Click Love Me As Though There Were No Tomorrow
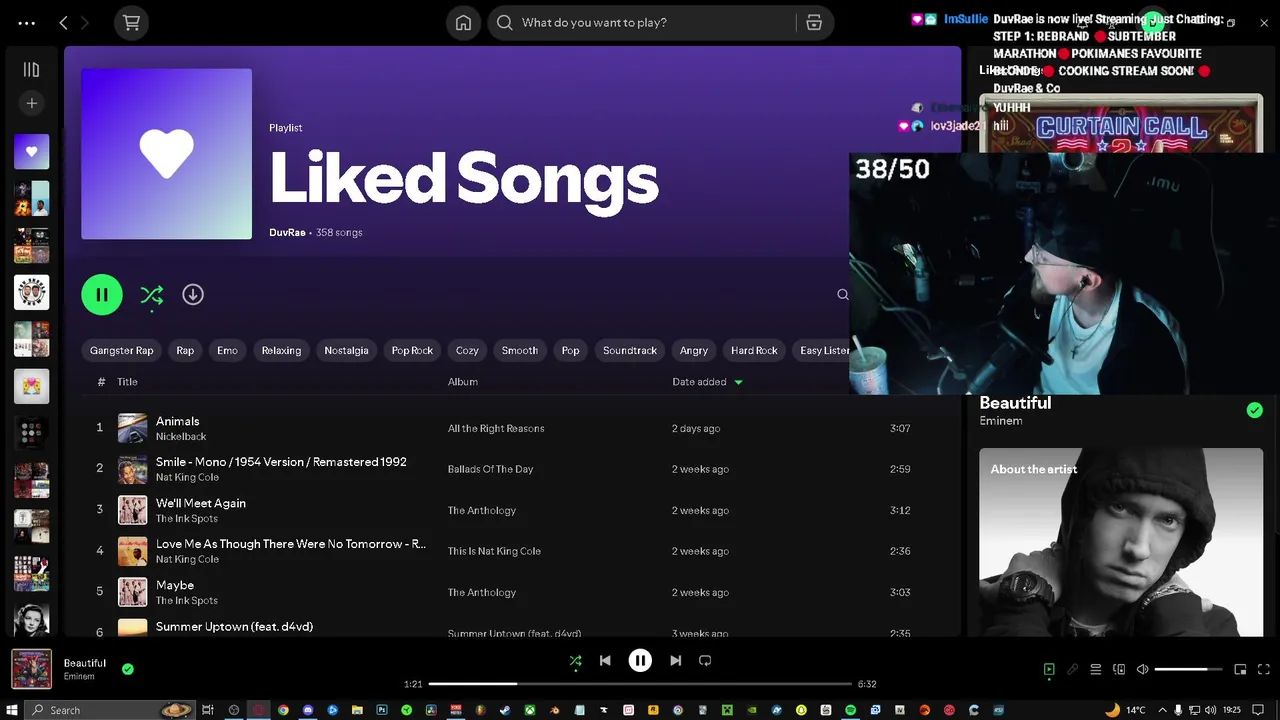Viewport: 1280px width, 720px height. point(291,545)
